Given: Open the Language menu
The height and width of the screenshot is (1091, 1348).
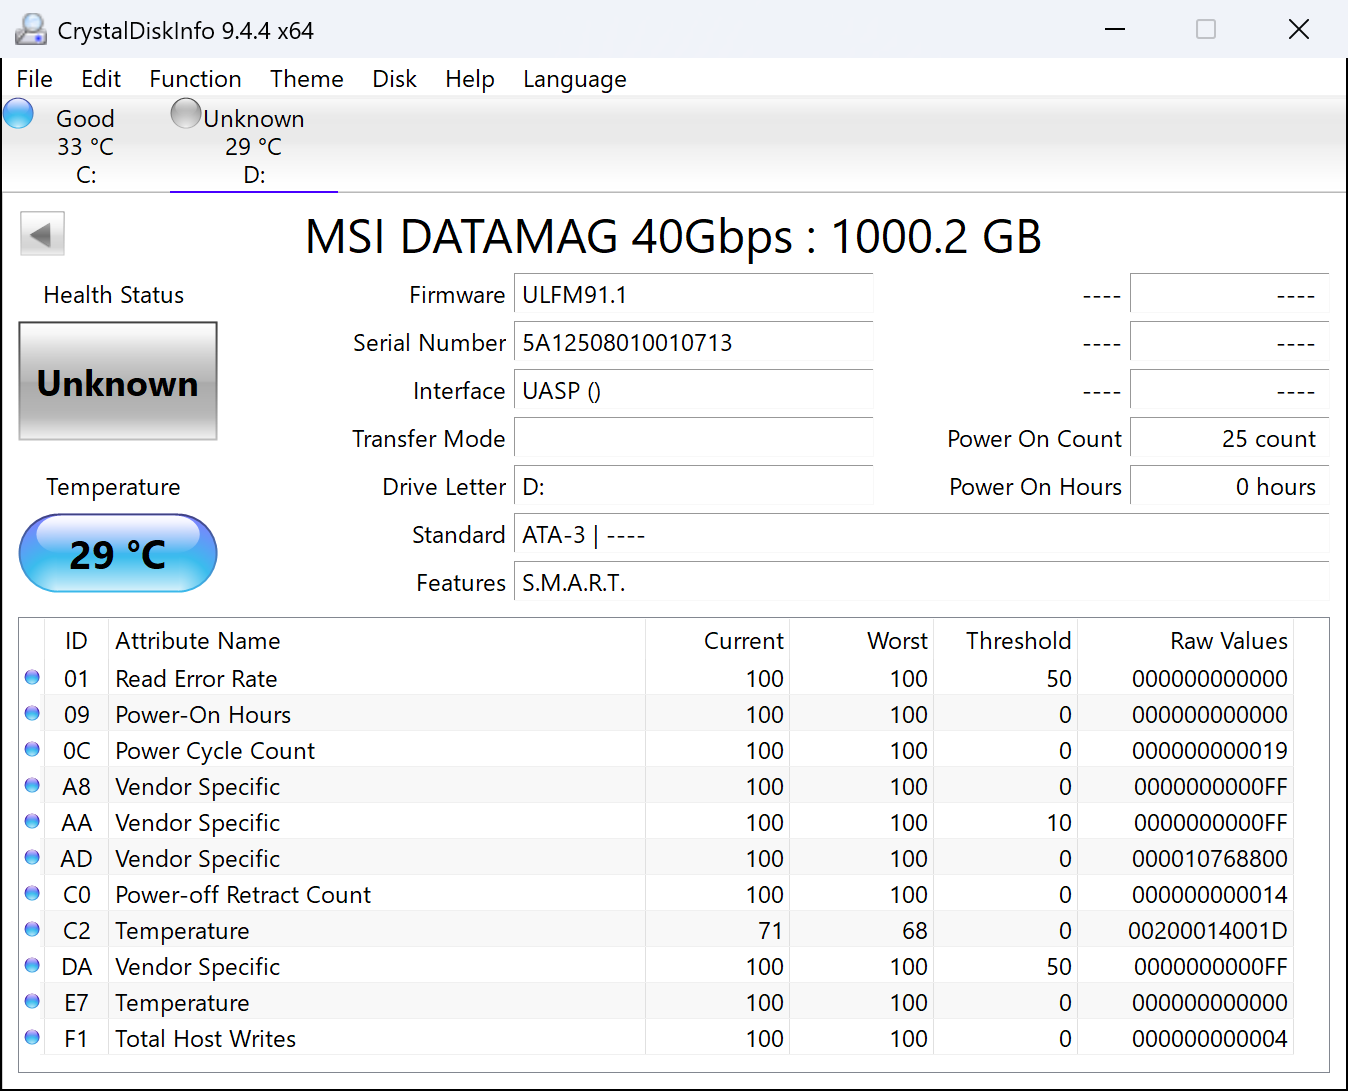Looking at the screenshot, I should (574, 79).
